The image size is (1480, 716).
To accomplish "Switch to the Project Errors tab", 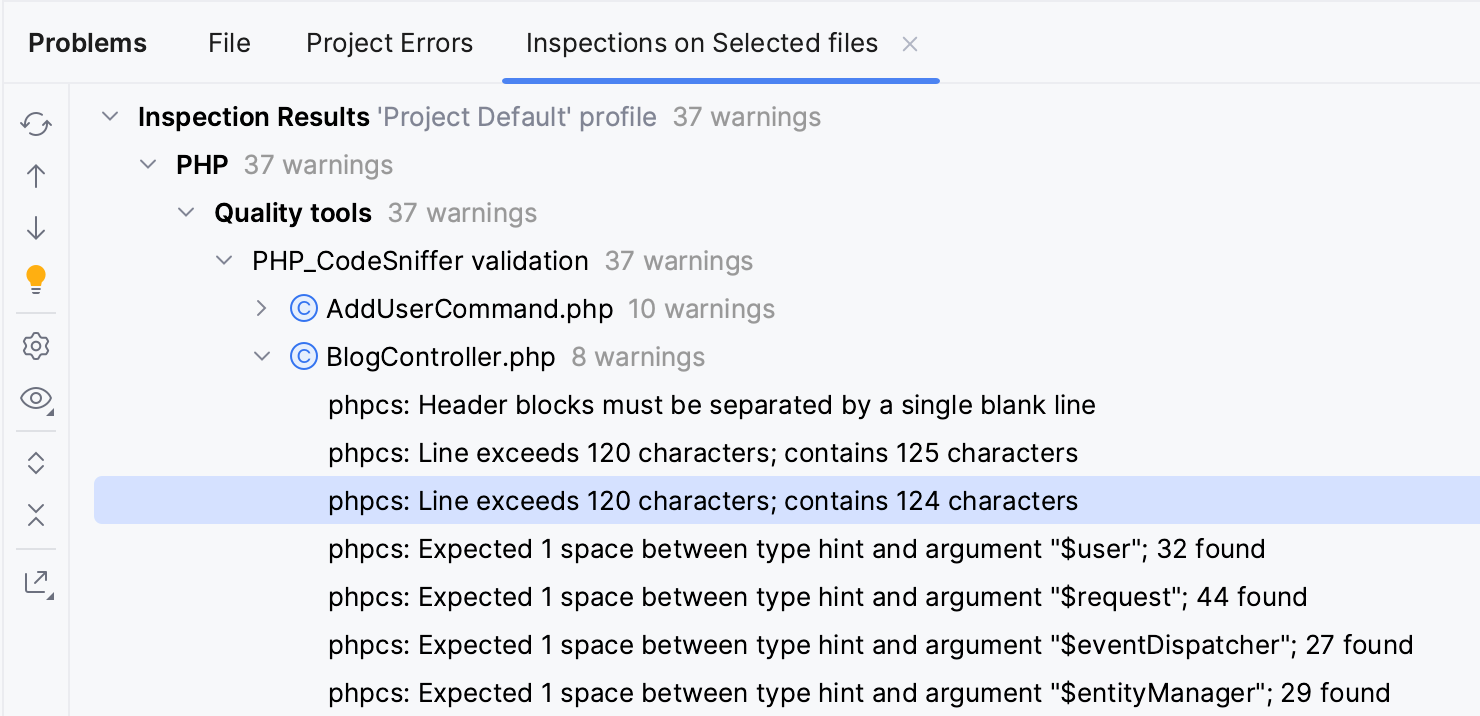I will click(x=389, y=43).
